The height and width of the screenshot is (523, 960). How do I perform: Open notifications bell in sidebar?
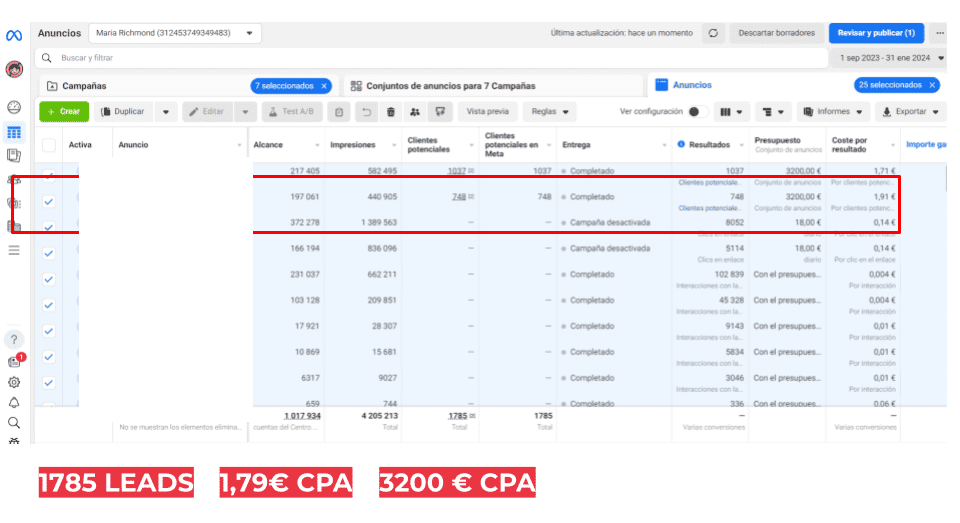[14, 402]
